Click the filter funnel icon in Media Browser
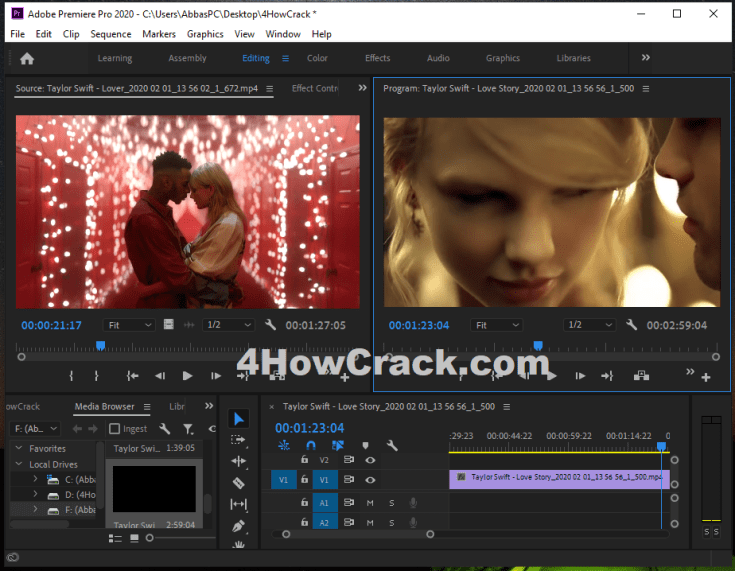Viewport: 735px width, 571px height. [x=188, y=429]
